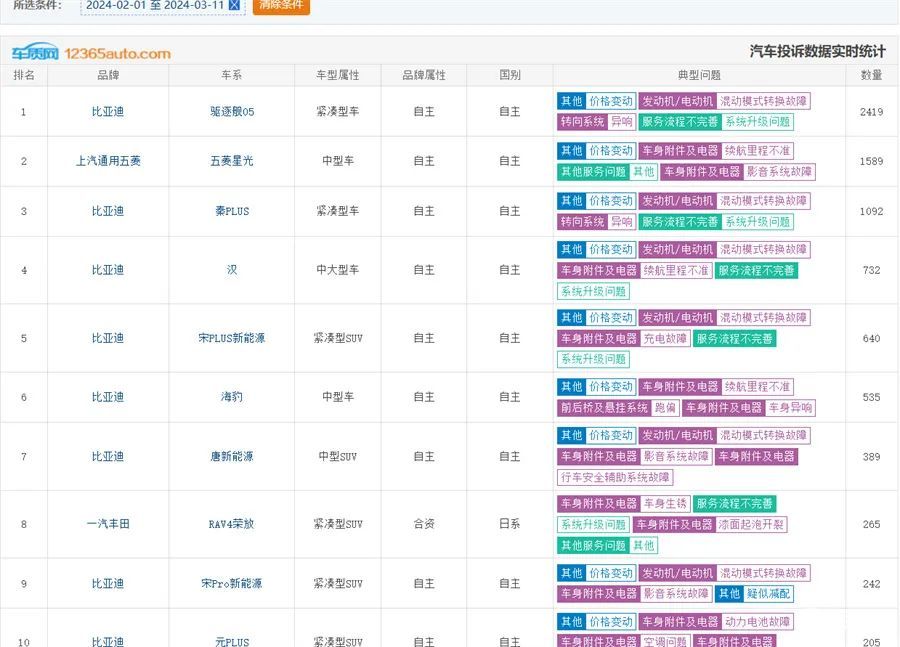
Task: Open the 元PLUS car series link
Action: 232,642
